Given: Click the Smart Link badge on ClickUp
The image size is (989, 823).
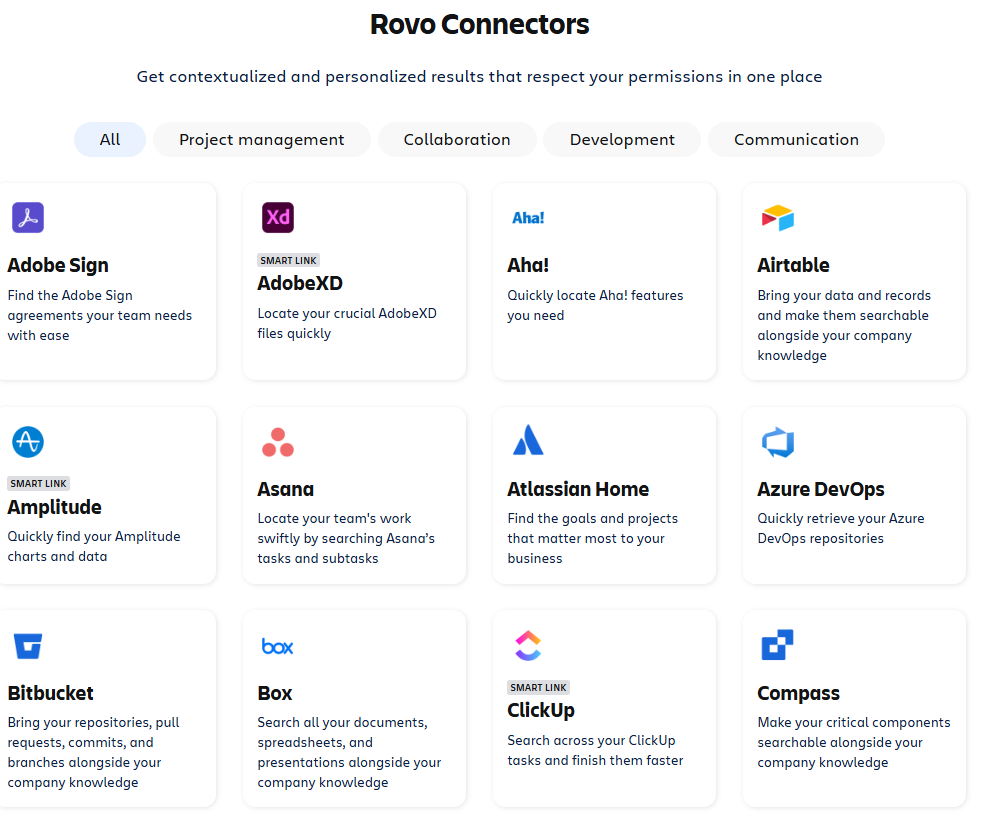Looking at the screenshot, I should click(x=538, y=687).
